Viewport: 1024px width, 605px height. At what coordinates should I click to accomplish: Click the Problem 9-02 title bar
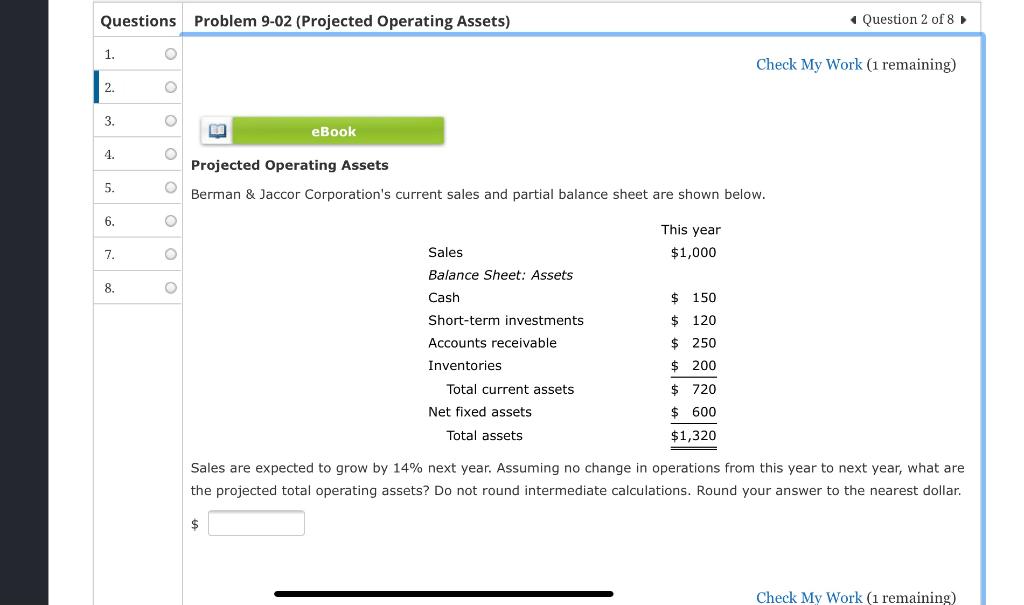pyautogui.click(x=352, y=20)
